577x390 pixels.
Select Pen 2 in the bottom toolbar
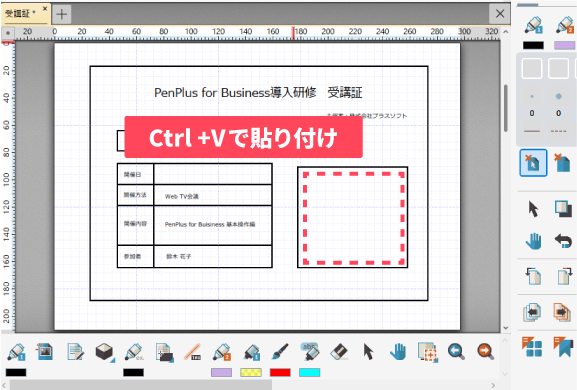pos(222,352)
